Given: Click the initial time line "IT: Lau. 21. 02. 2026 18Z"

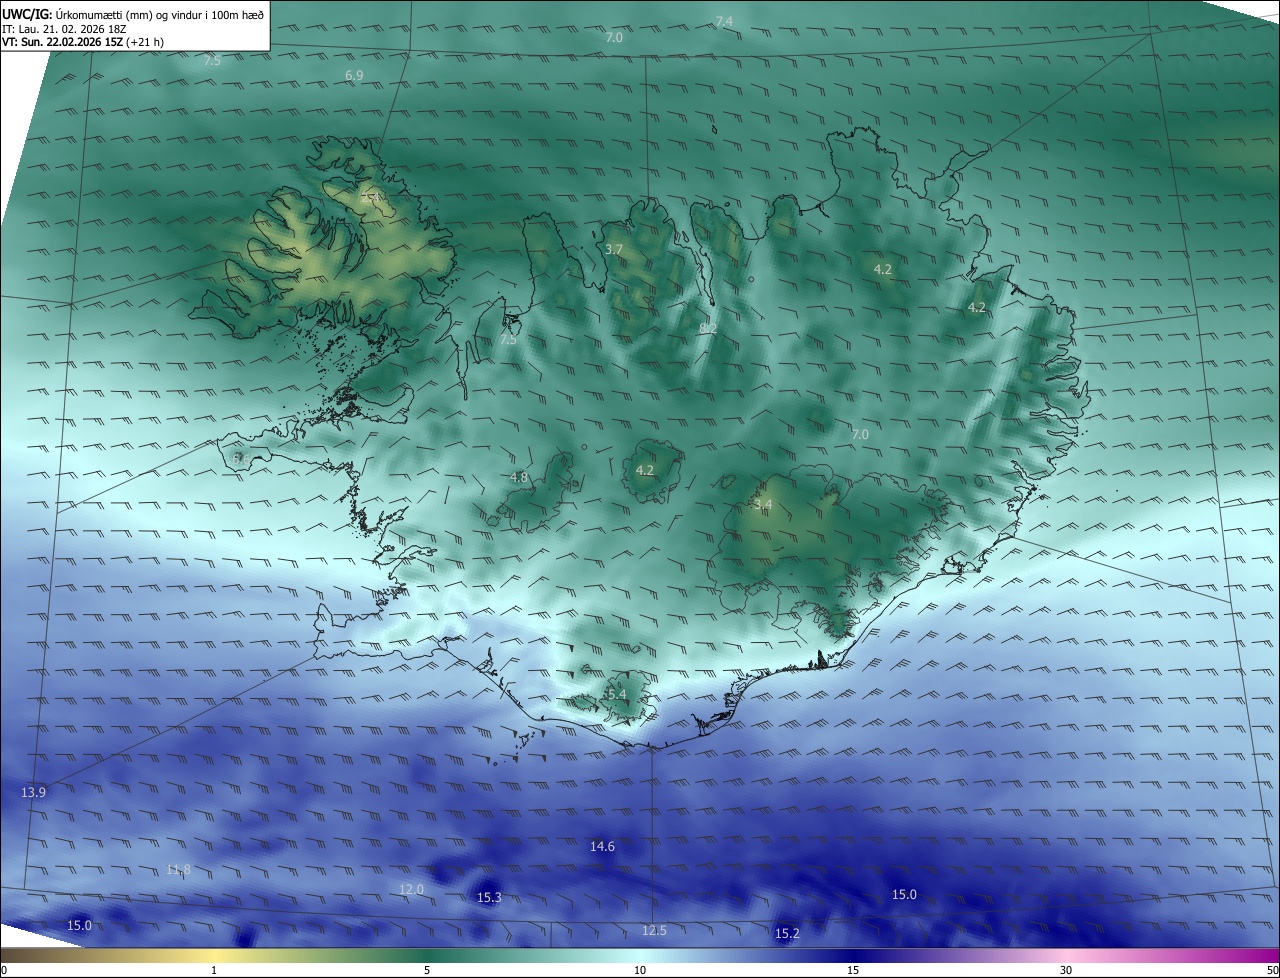Looking at the screenshot, I should [x=66, y=29].
